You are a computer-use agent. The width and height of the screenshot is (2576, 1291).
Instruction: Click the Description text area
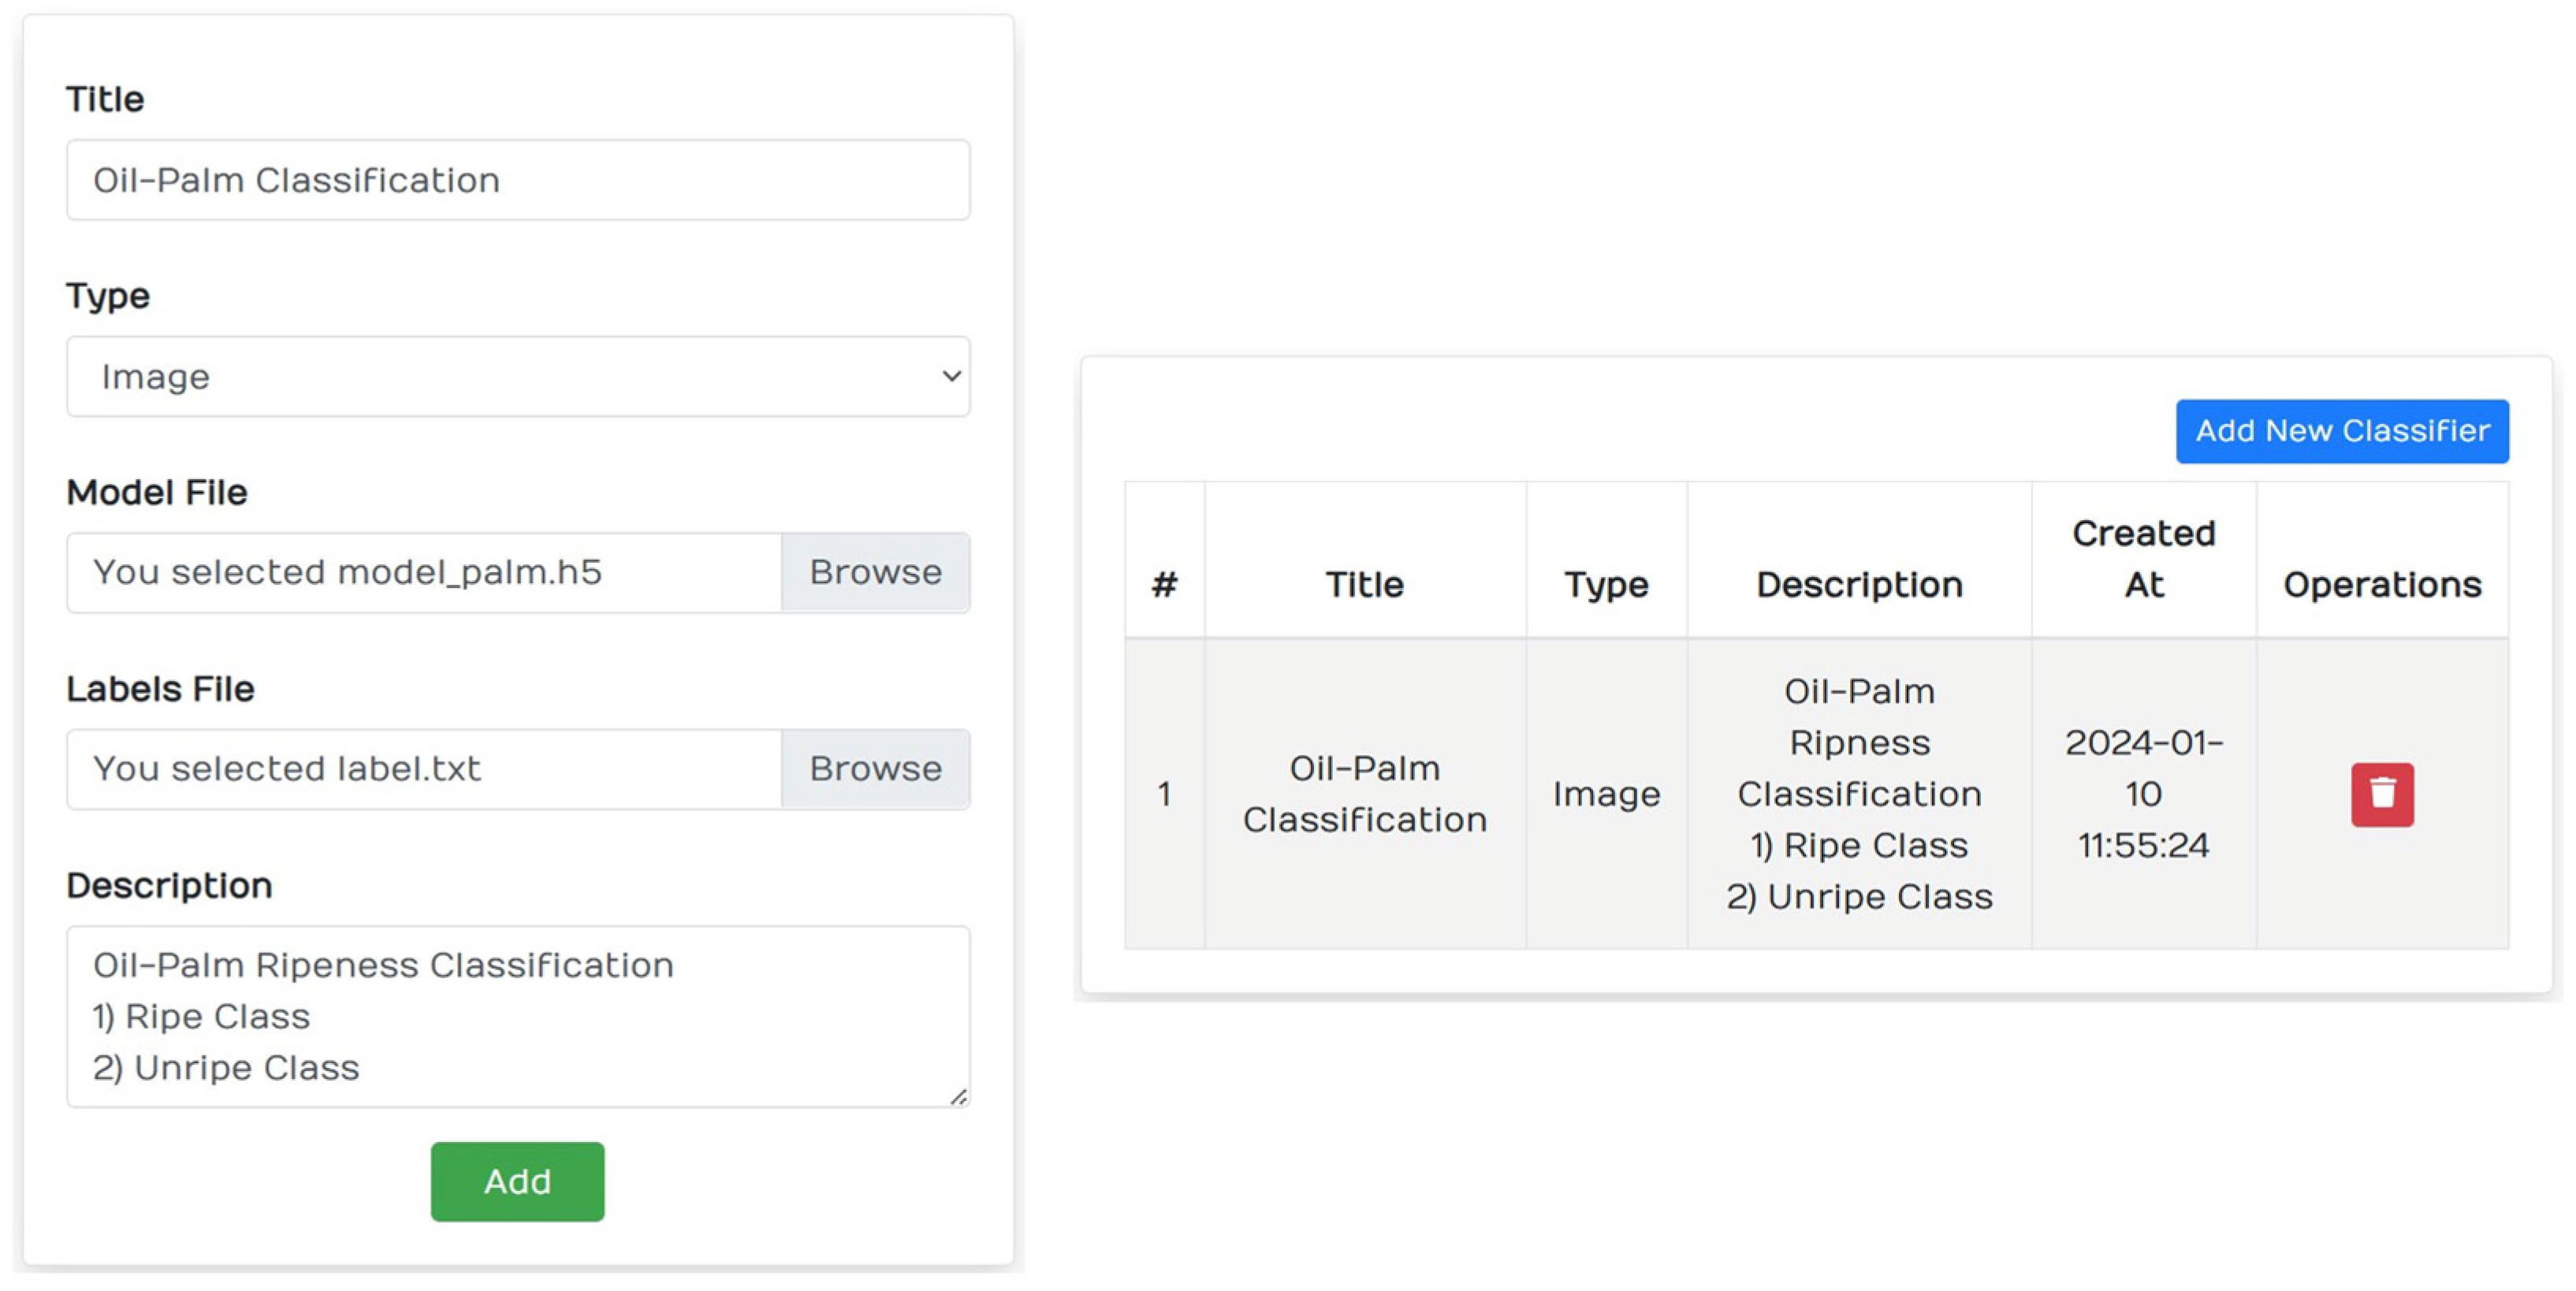(x=517, y=1015)
